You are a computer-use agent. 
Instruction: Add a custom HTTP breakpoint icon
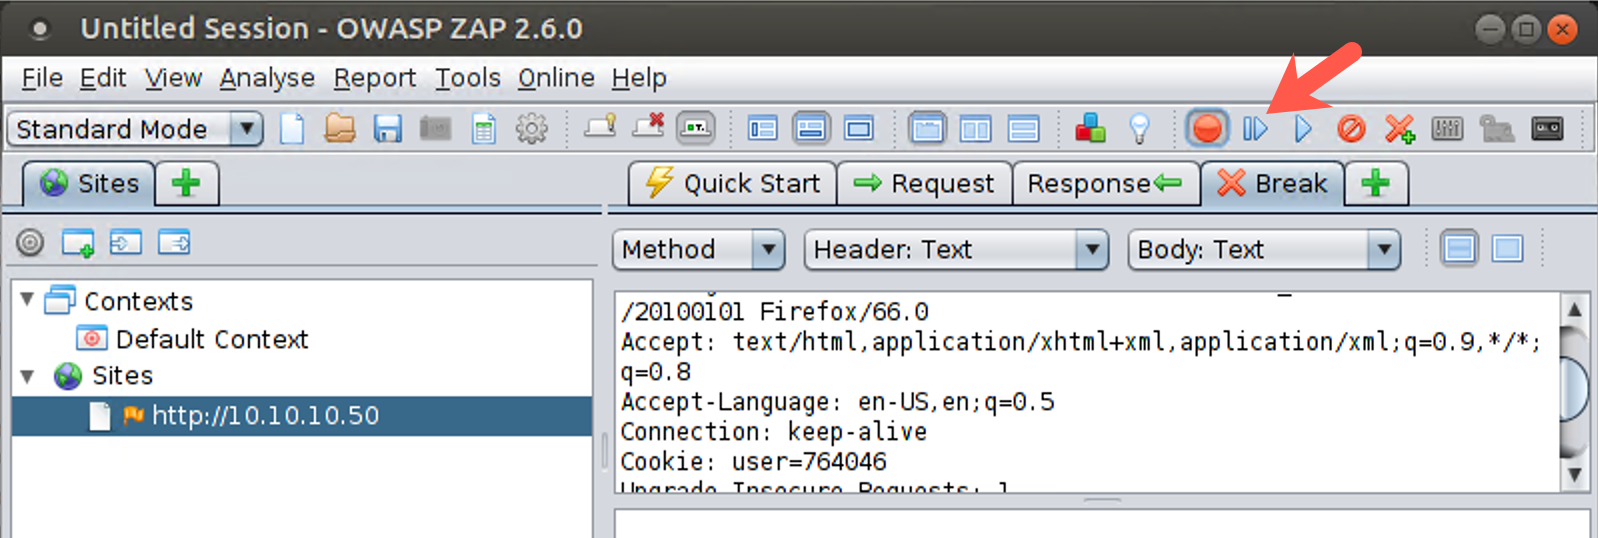click(1399, 129)
